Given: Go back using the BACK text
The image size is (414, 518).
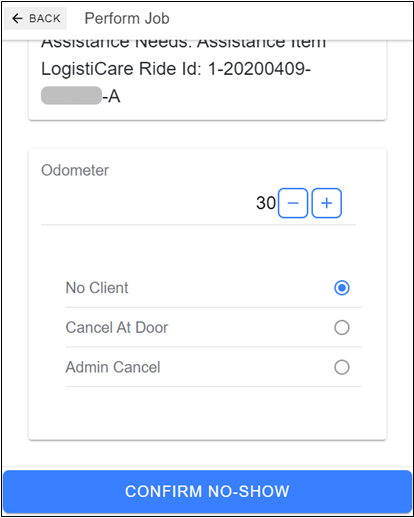Looking at the screenshot, I should click(x=45, y=19).
